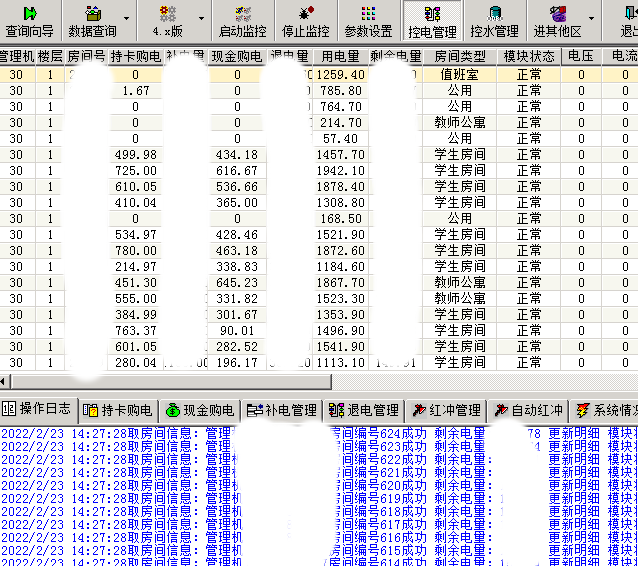This screenshot has width=638, height=566.
Task: Start monitoring with 启动监控
Action: click(243, 21)
